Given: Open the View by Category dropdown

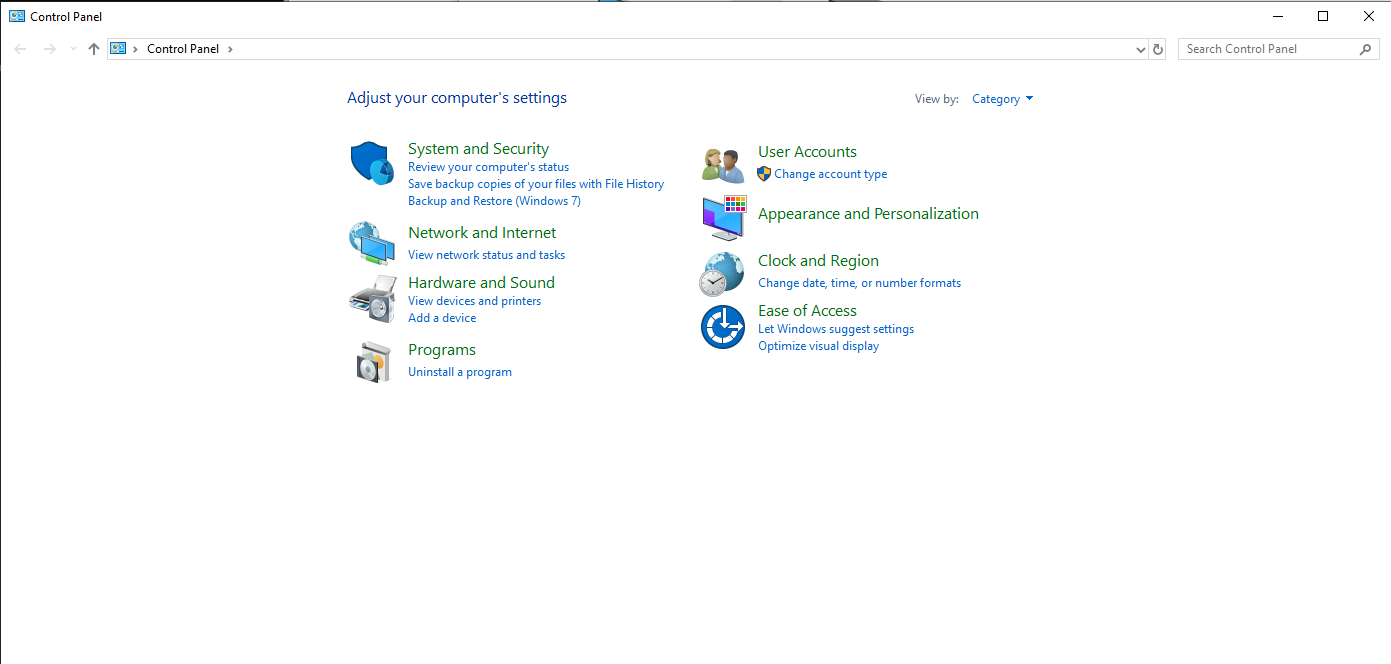Looking at the screenshot, I should tap(1003, 99).
